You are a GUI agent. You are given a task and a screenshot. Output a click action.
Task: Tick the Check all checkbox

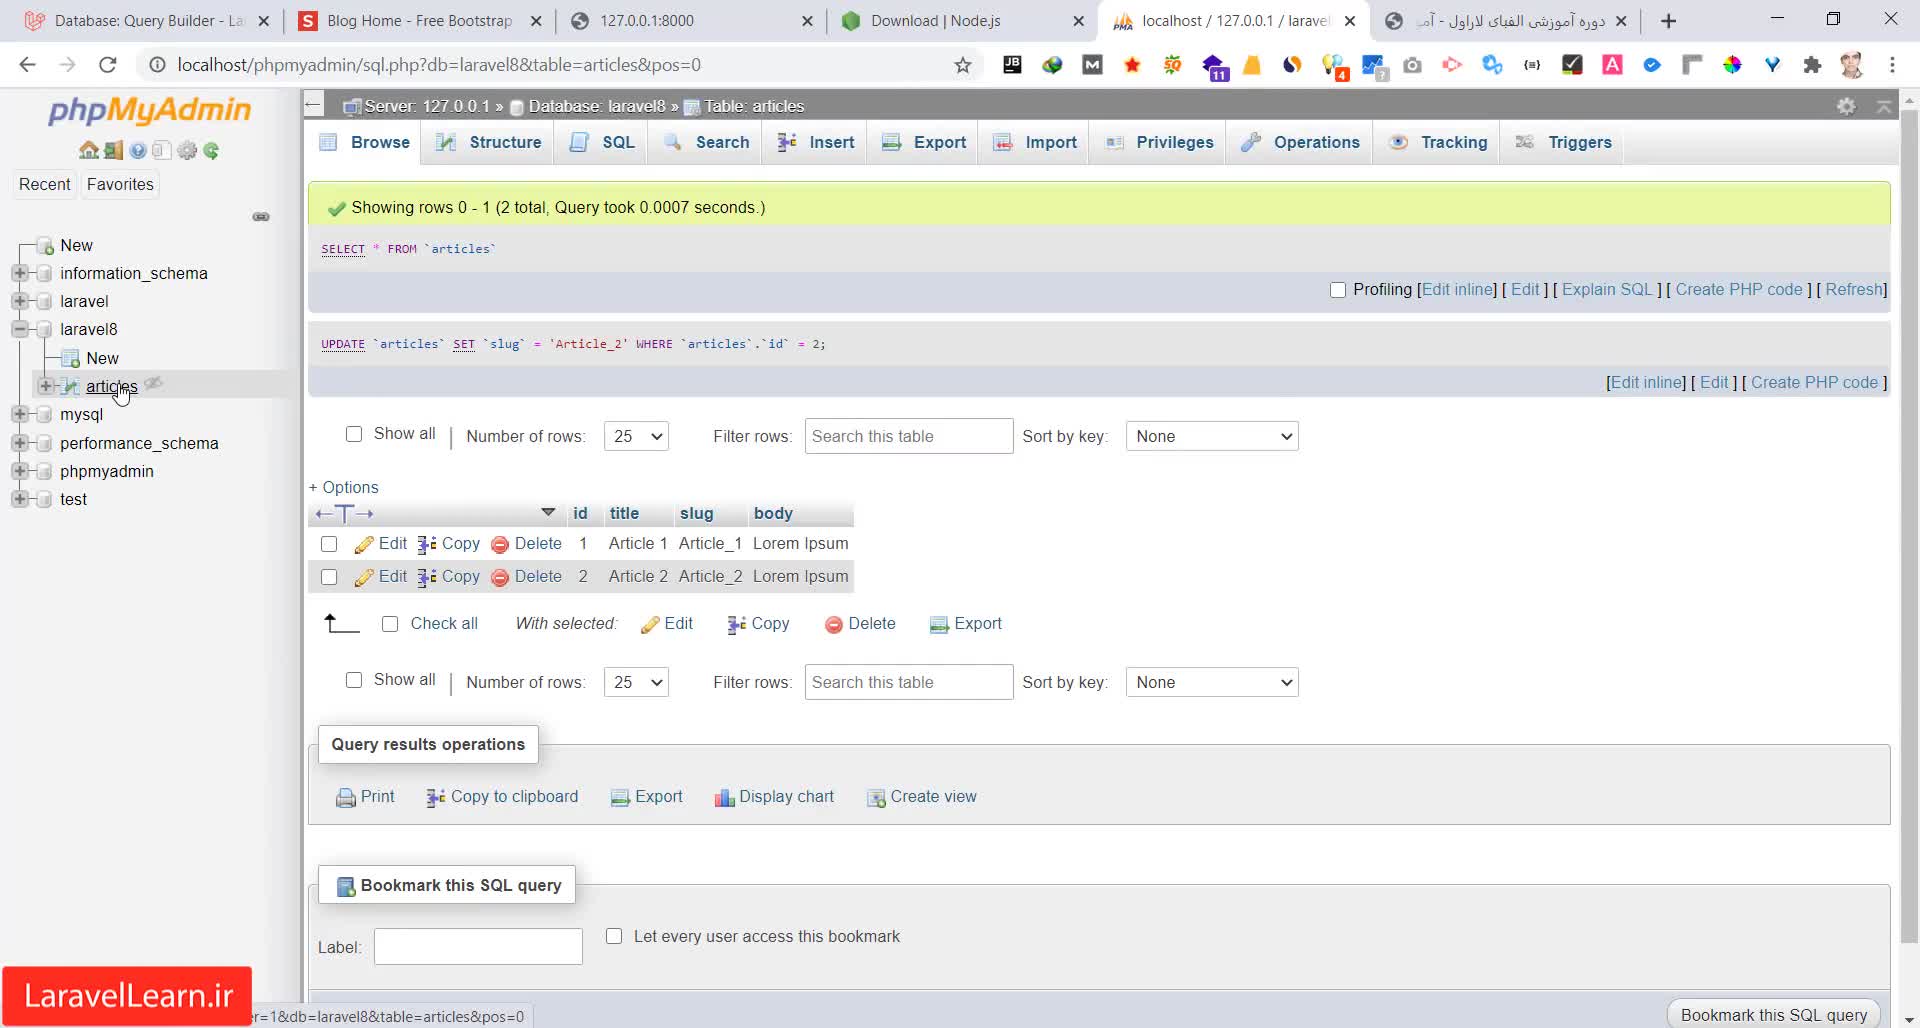pos(390,624)
